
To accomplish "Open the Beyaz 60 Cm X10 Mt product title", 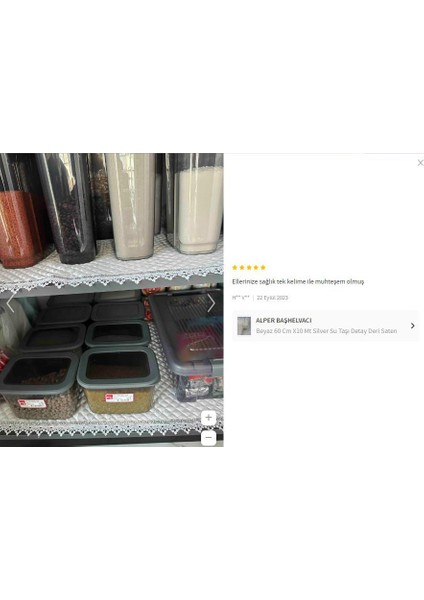I will coord(326,331).
